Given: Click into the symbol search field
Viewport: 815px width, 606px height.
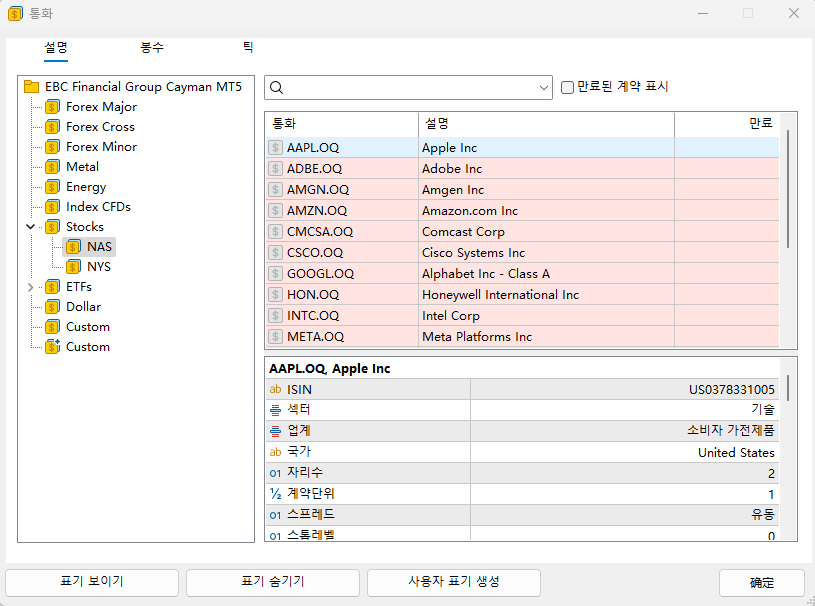Looking at the screenshot, I should (x=408, y=88).
